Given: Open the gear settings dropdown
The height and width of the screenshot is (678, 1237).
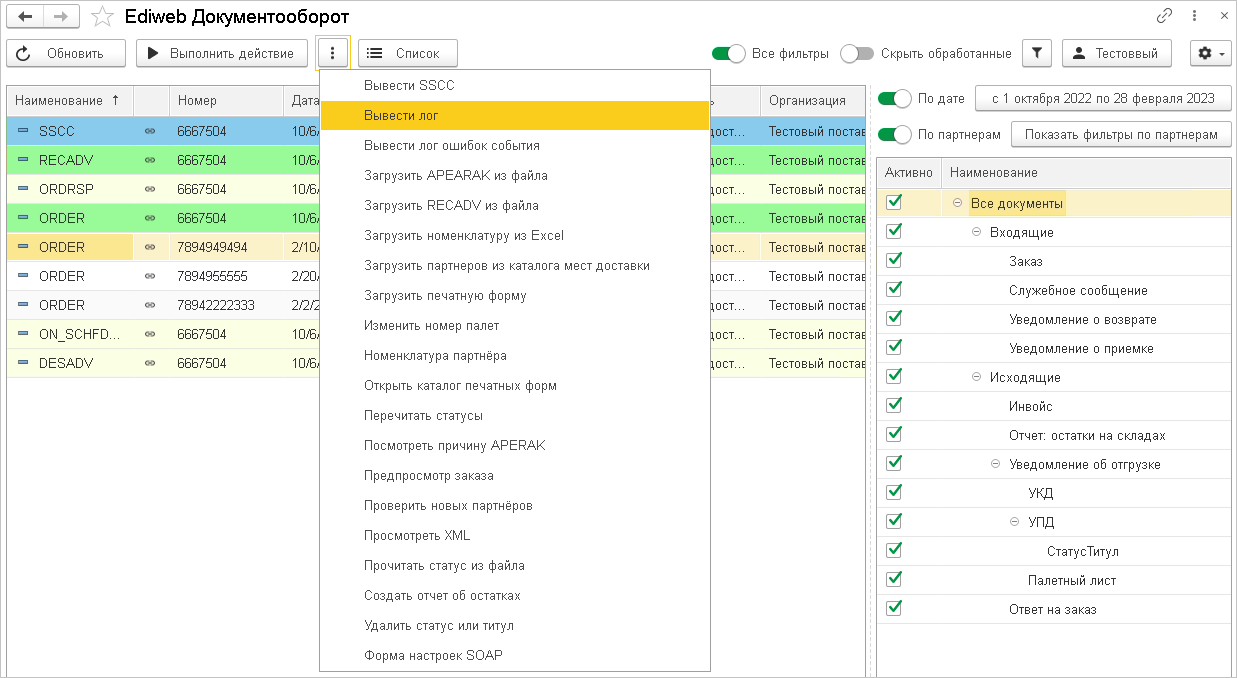Looking at the screenshot, I should point(1210,54).
